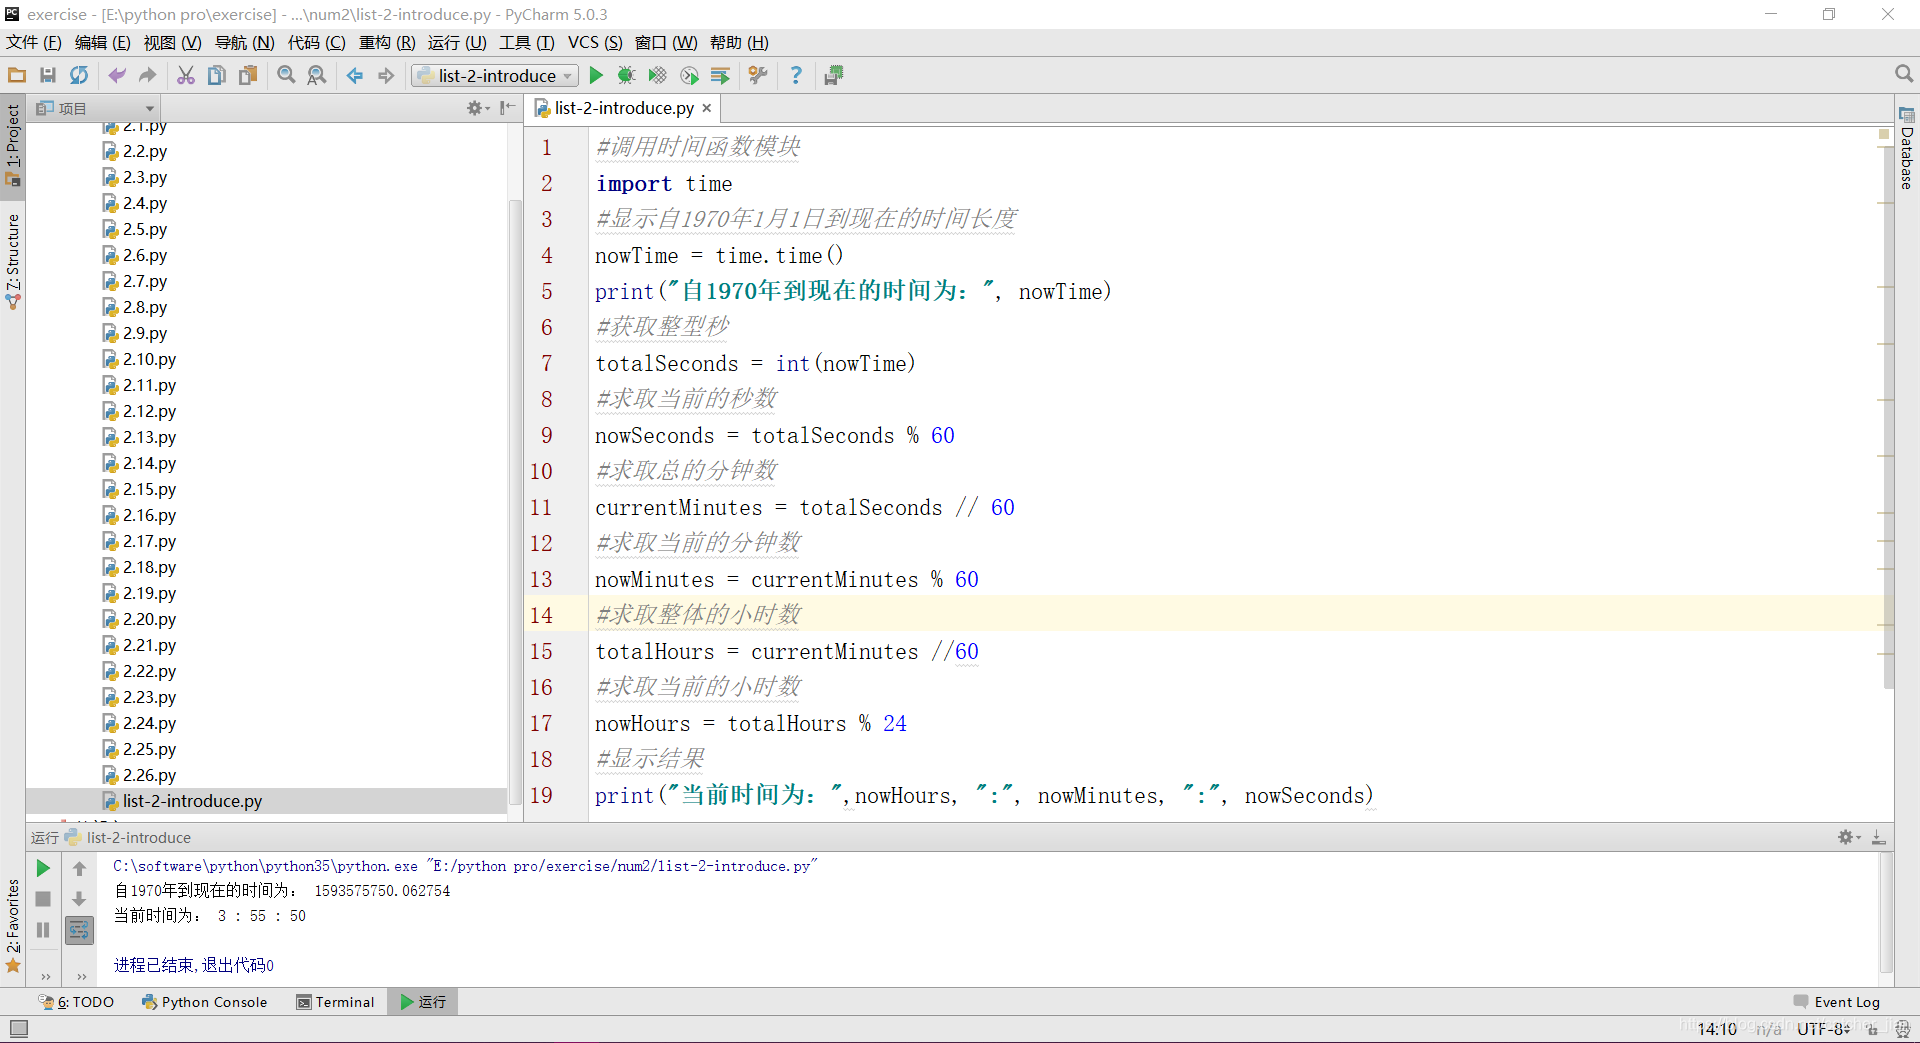Open the 6: TODO tool window
Screen dimensions: 1920x1043
pyautogui.click(x=77, y=1002)
